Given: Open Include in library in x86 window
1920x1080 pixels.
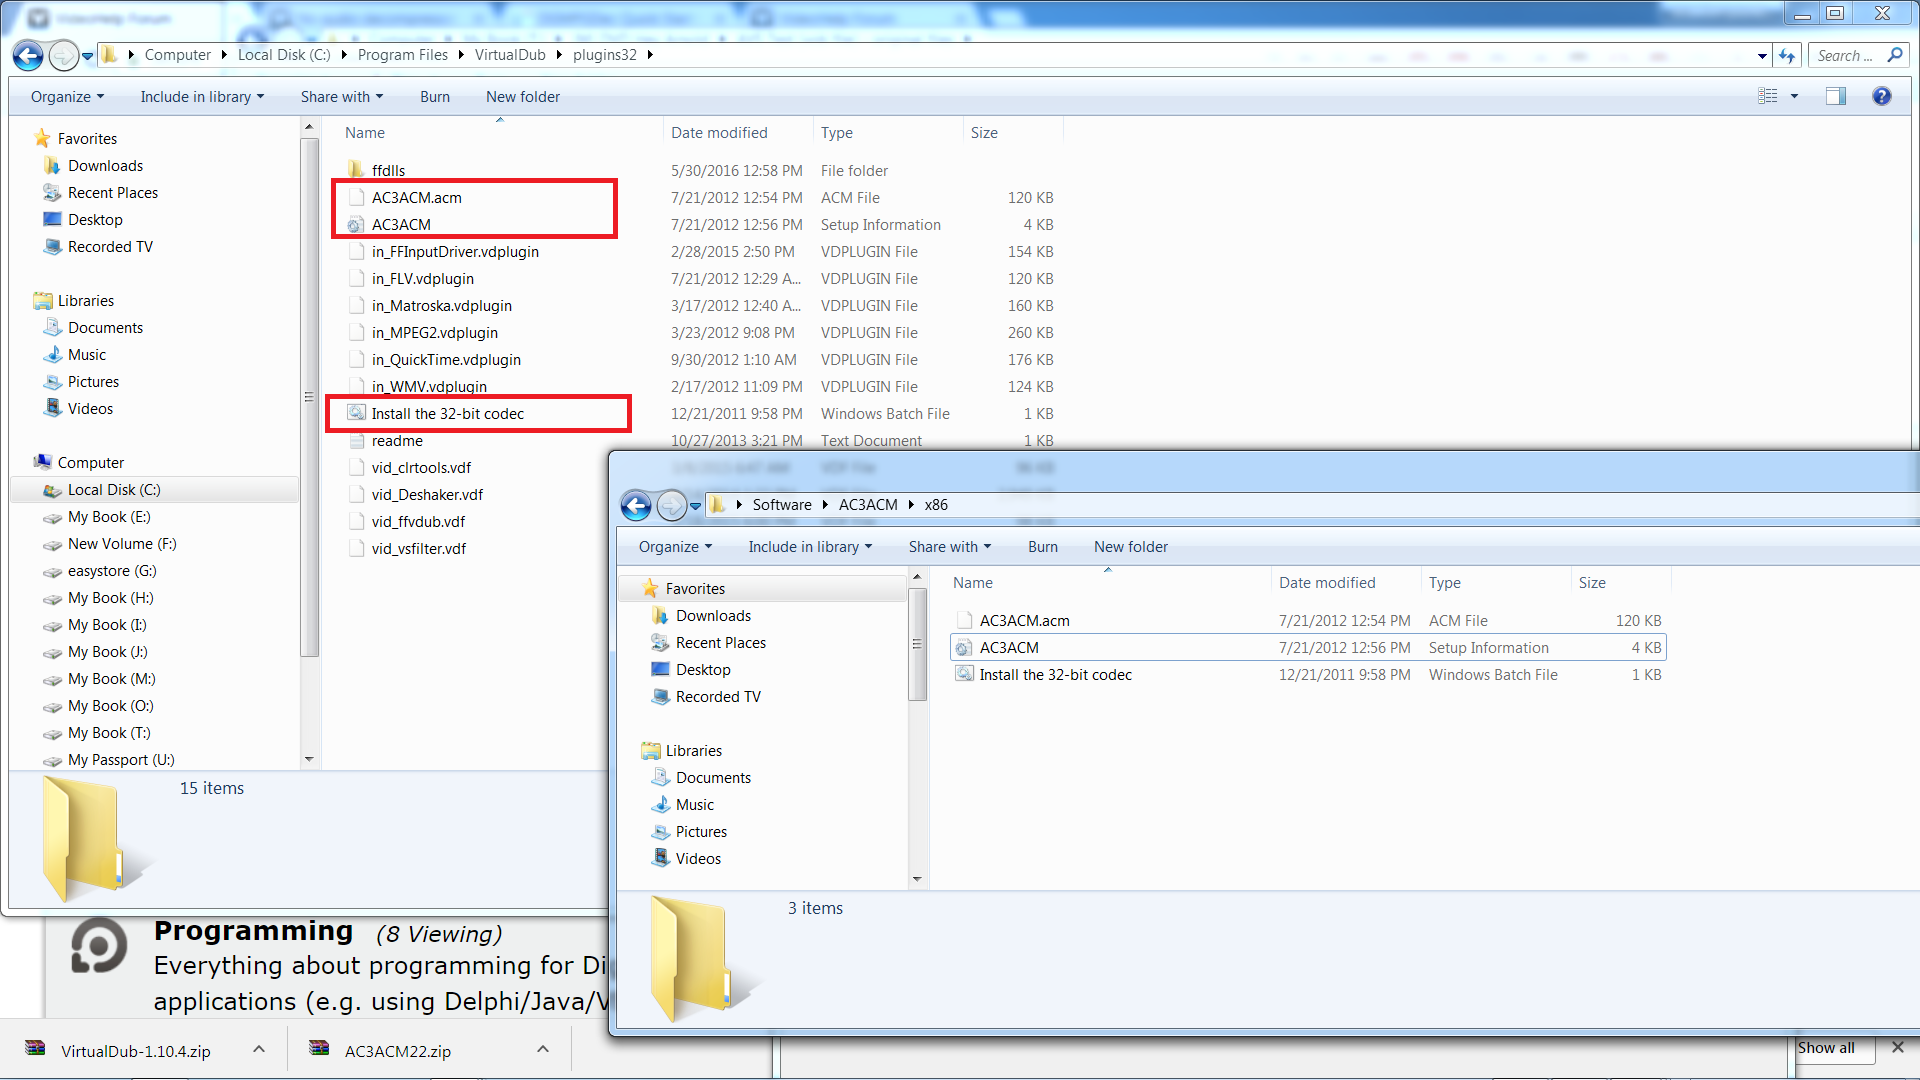Looking at the screenshot, I should [810, 547].
